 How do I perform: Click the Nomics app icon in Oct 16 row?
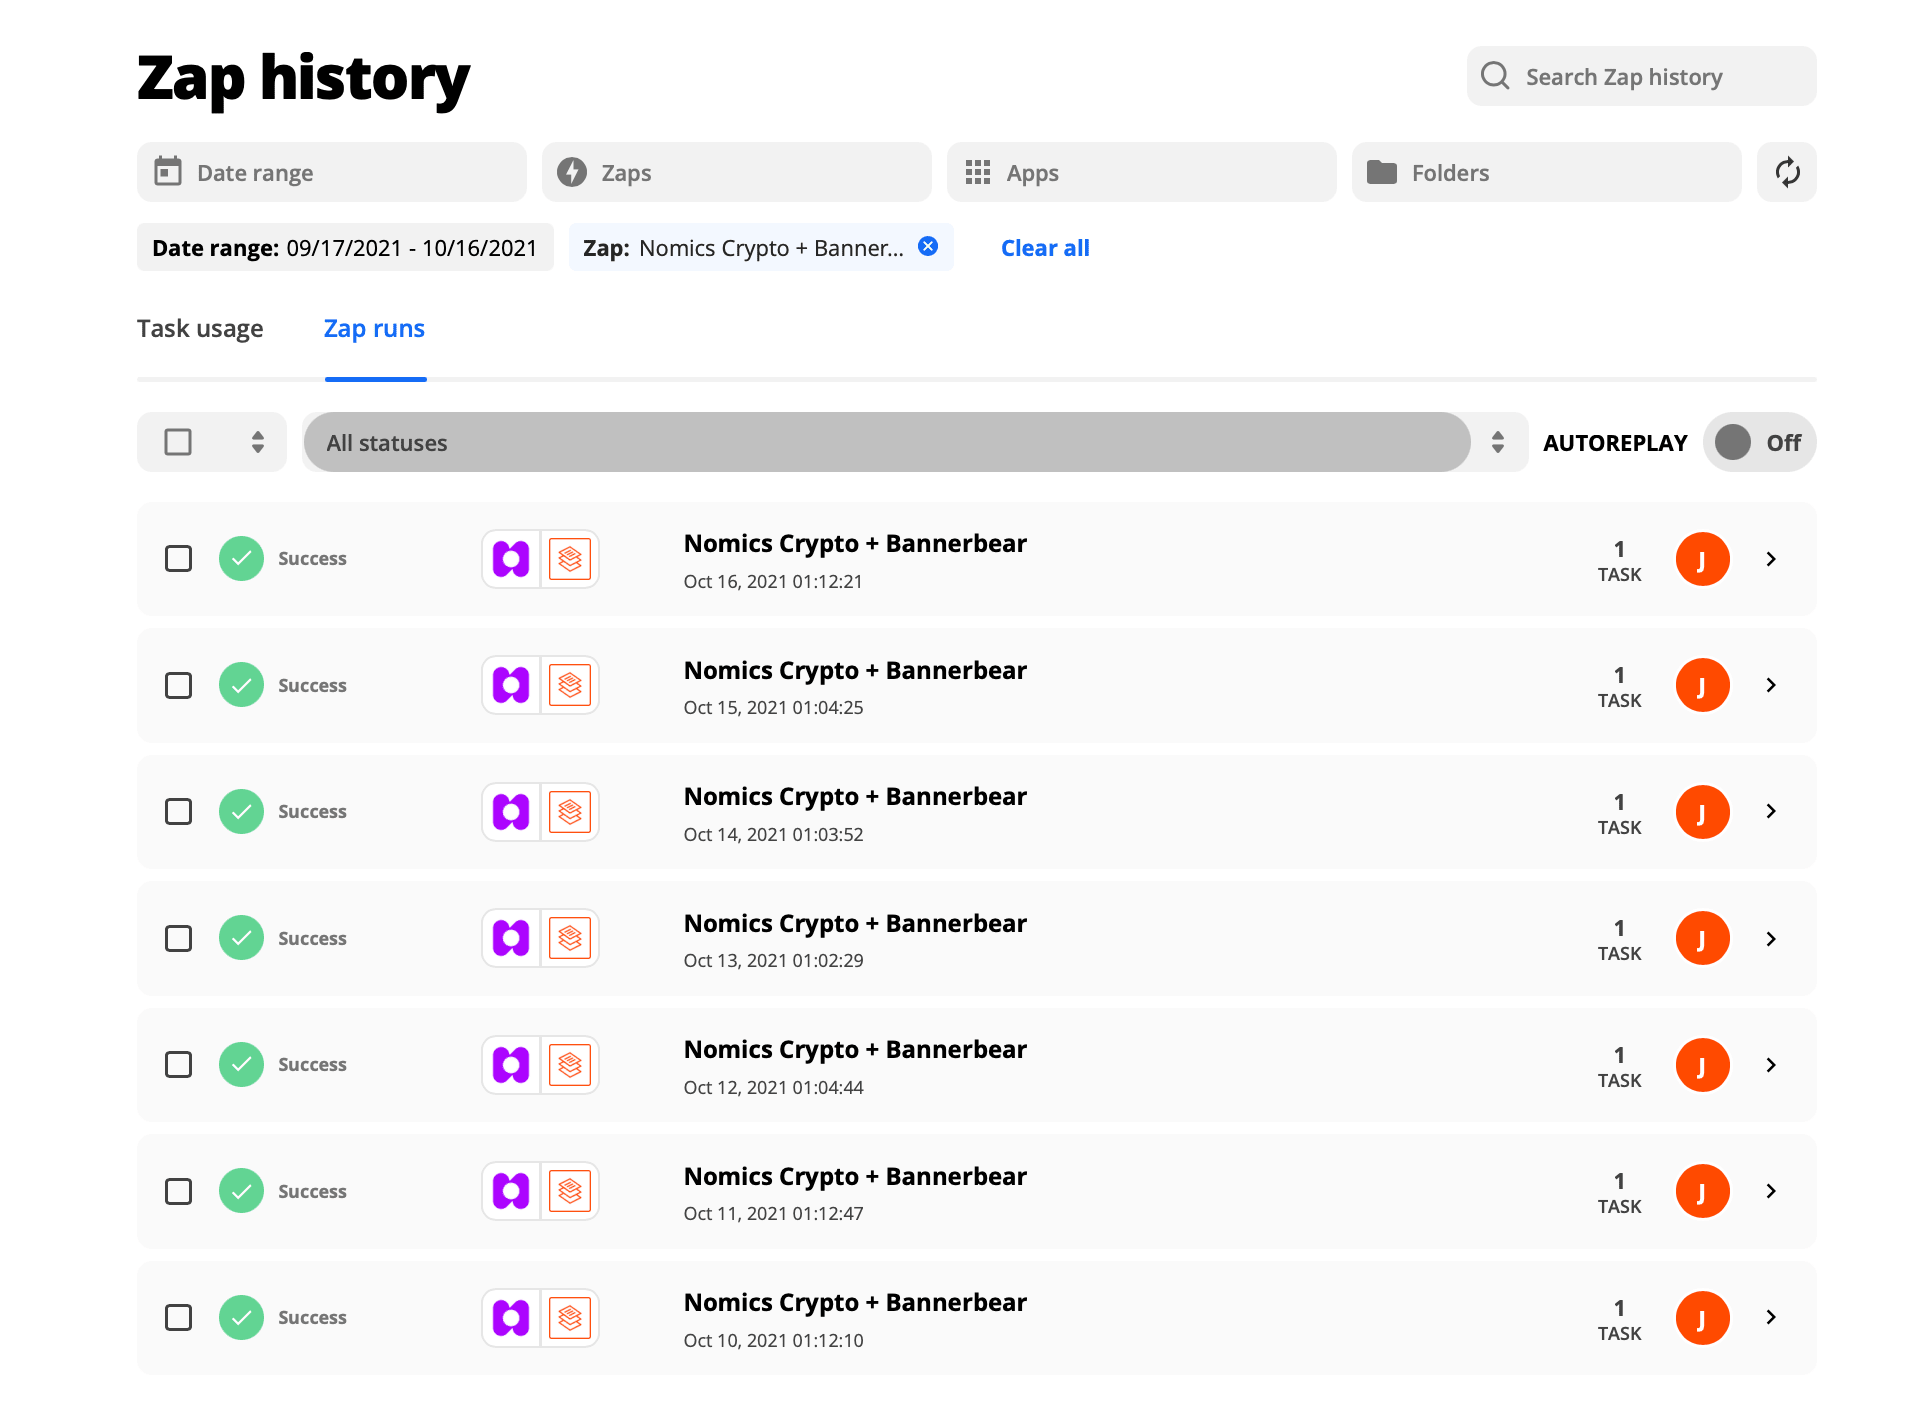pyautogui.click(x=511, y=559)
